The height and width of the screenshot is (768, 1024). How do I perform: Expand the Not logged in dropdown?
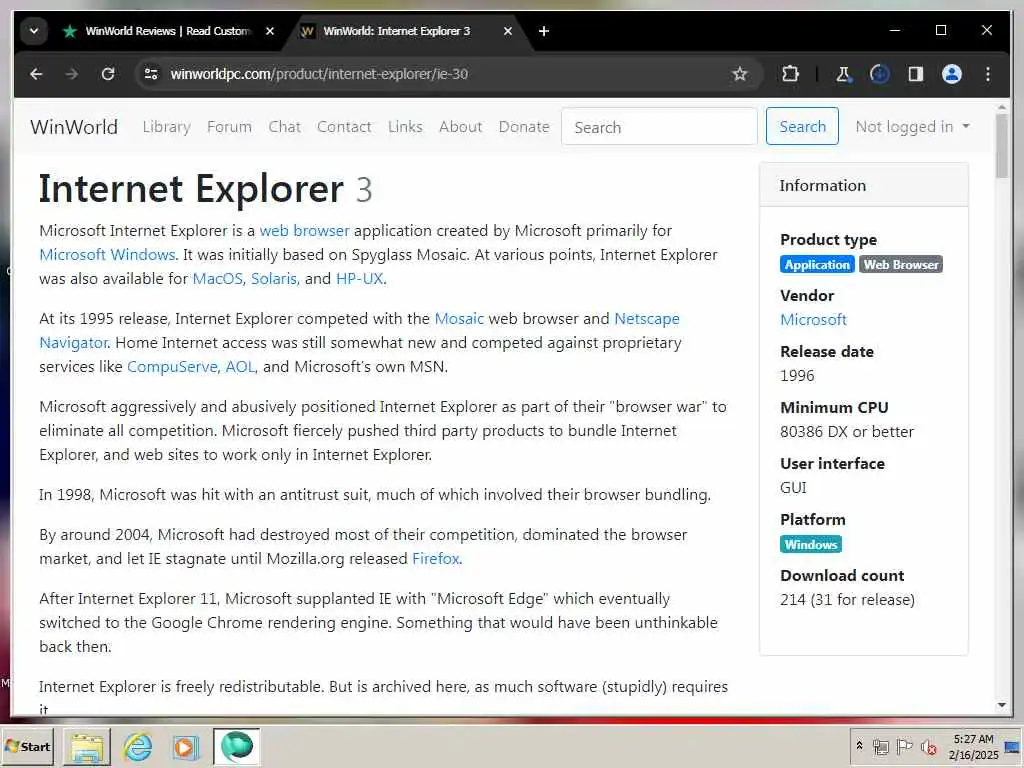tap(912, 127)
